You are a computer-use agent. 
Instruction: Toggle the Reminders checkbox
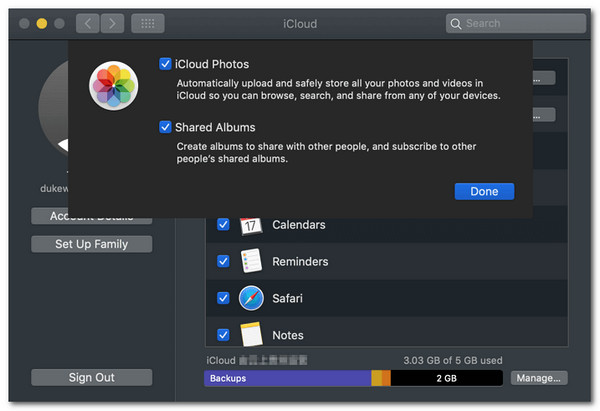tap(223, 261)
